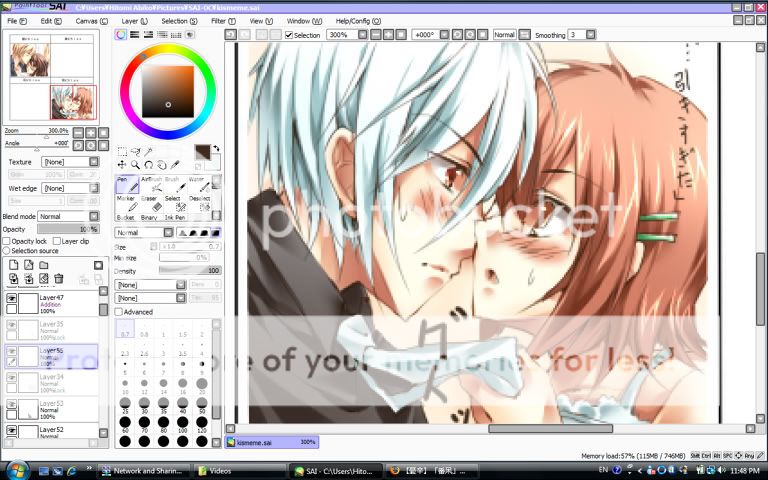Clear the selected layer
Screen dimensions: 768x480
pyautogui.click(x=44, y=279)
